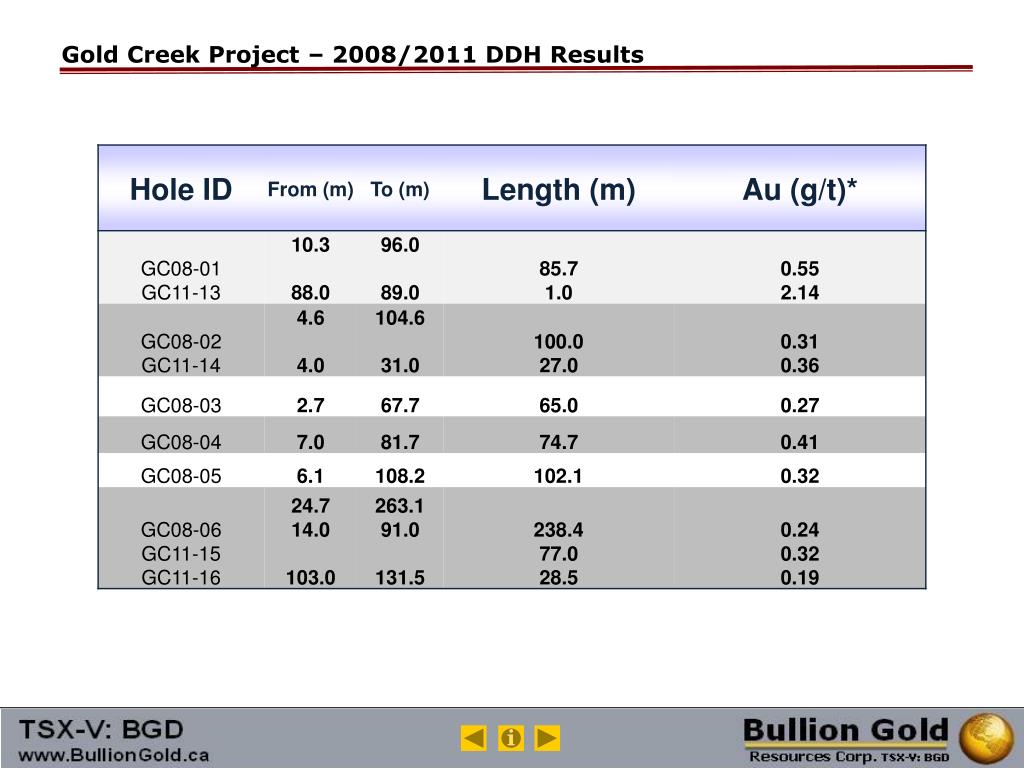Viewport: 1024px width, 768px height.
Task: Click the To value 67.7
Action: (400, 406)
